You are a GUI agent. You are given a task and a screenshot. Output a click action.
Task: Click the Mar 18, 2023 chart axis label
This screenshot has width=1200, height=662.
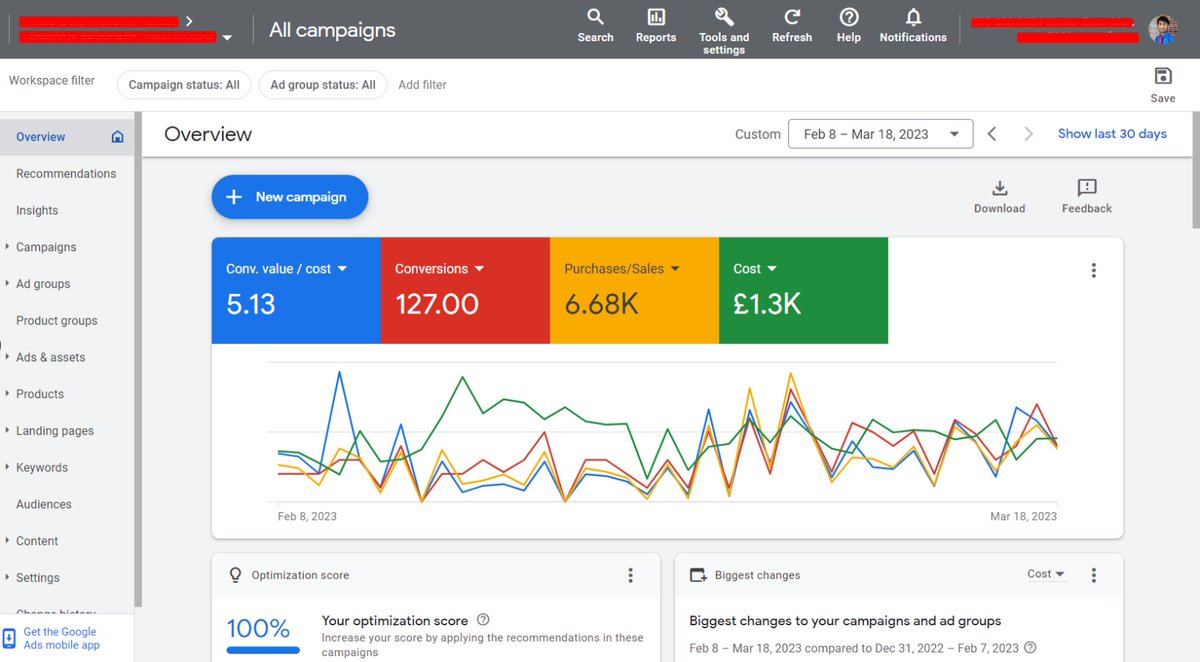(1023, 517)
